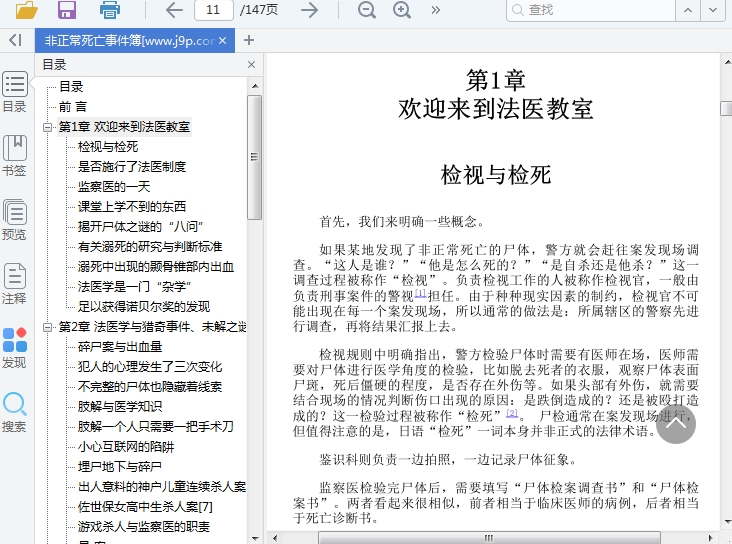732x544 pixels.
Task: Open the 注释 annotations panel
Action: [x=15, y=284]
